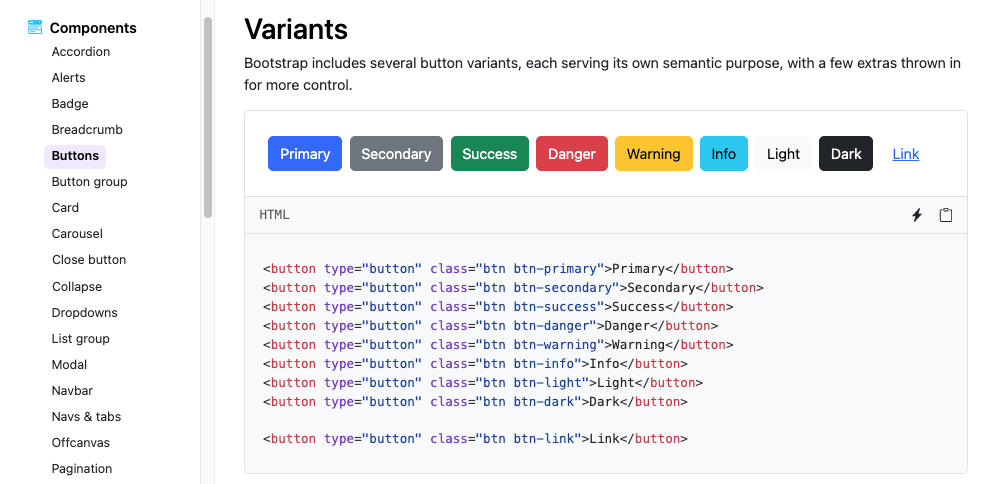The image size is (988, 484).
Task: Open the Components section heading
Action: click(x=93, y=28)
